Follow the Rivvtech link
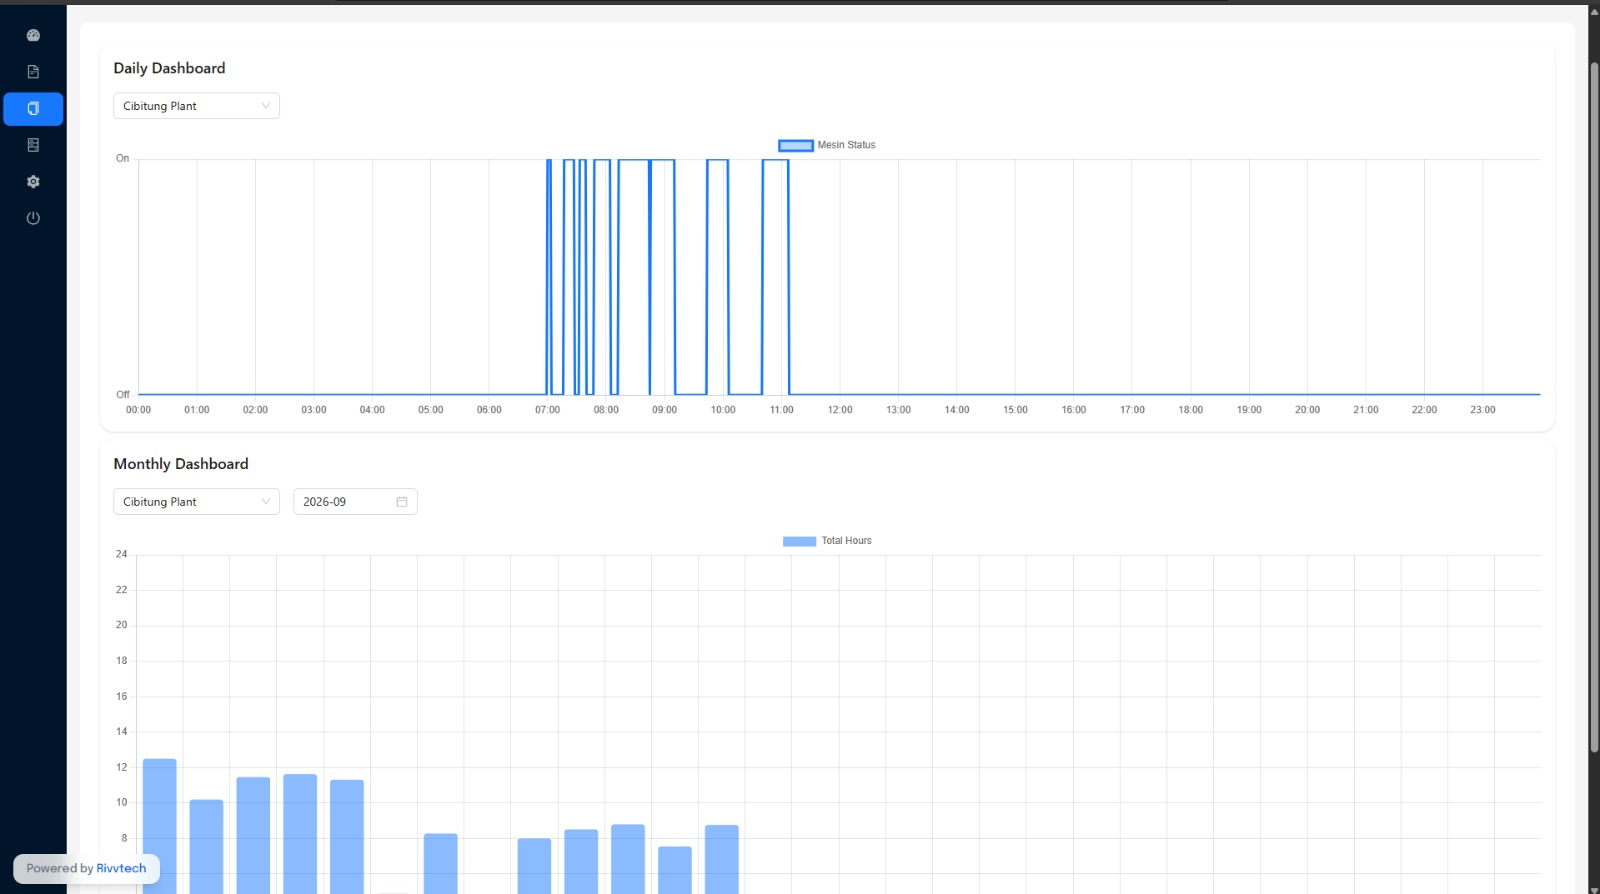Image resolution: width=1600 pixels, height=894 pixels. tap(121, 868)
